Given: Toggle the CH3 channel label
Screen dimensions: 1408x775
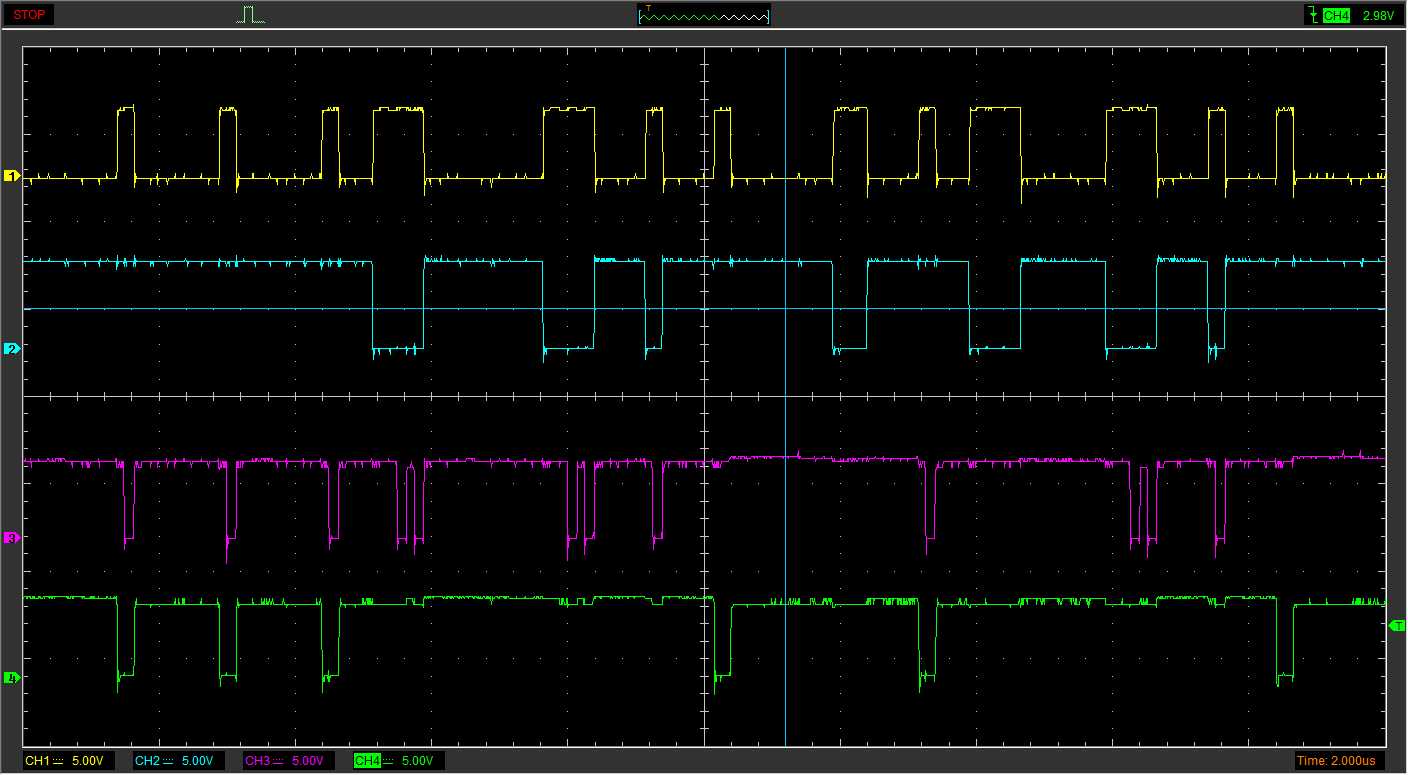Looking at the screenshot, I should 260,761.
